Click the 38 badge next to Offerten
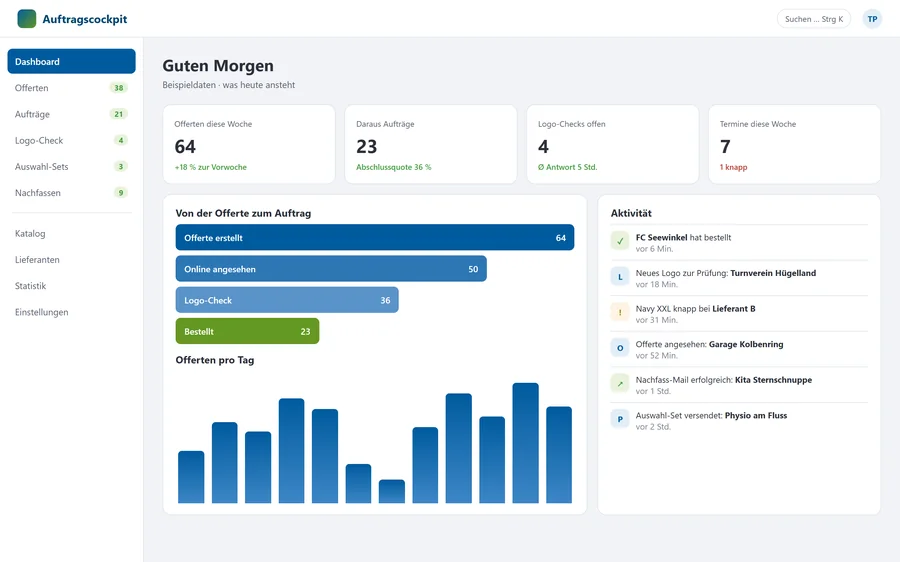This screenshot has width=900, height=562. (x=119, y=88)
